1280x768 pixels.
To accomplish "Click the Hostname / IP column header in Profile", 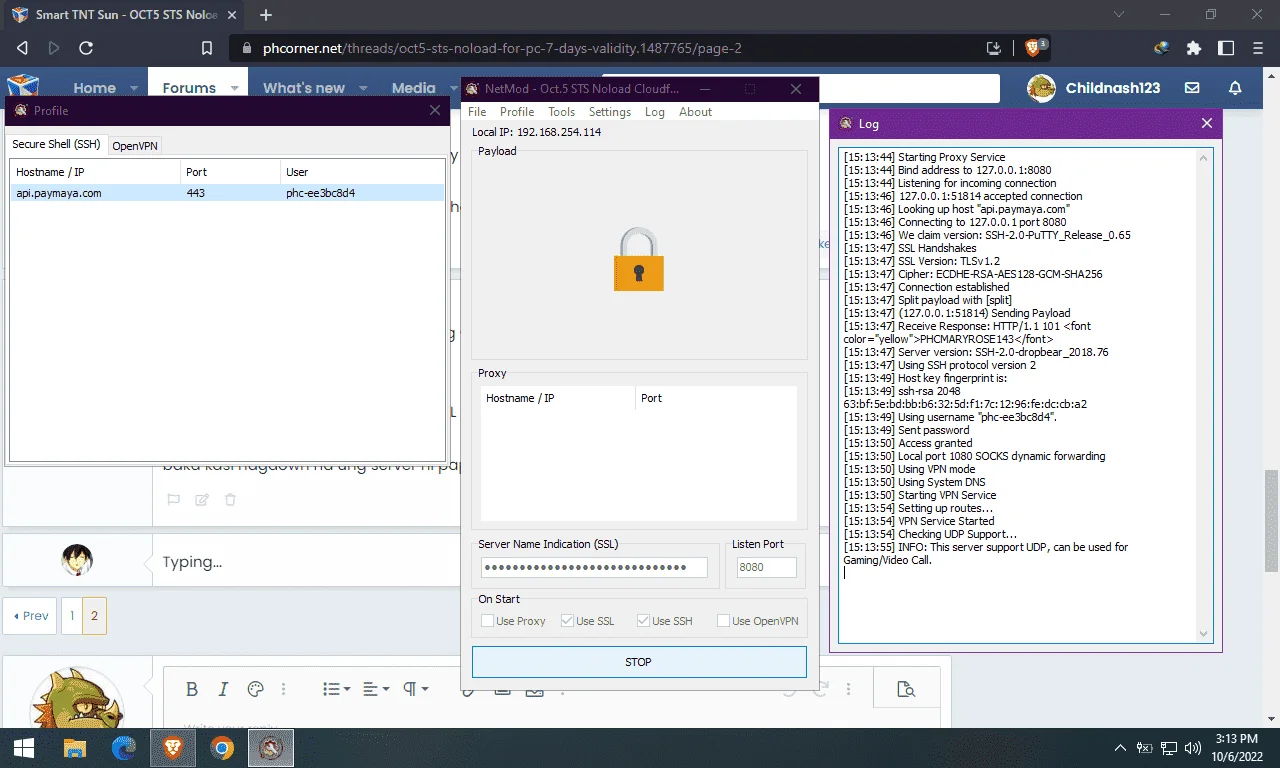I will tap(96, 172).
